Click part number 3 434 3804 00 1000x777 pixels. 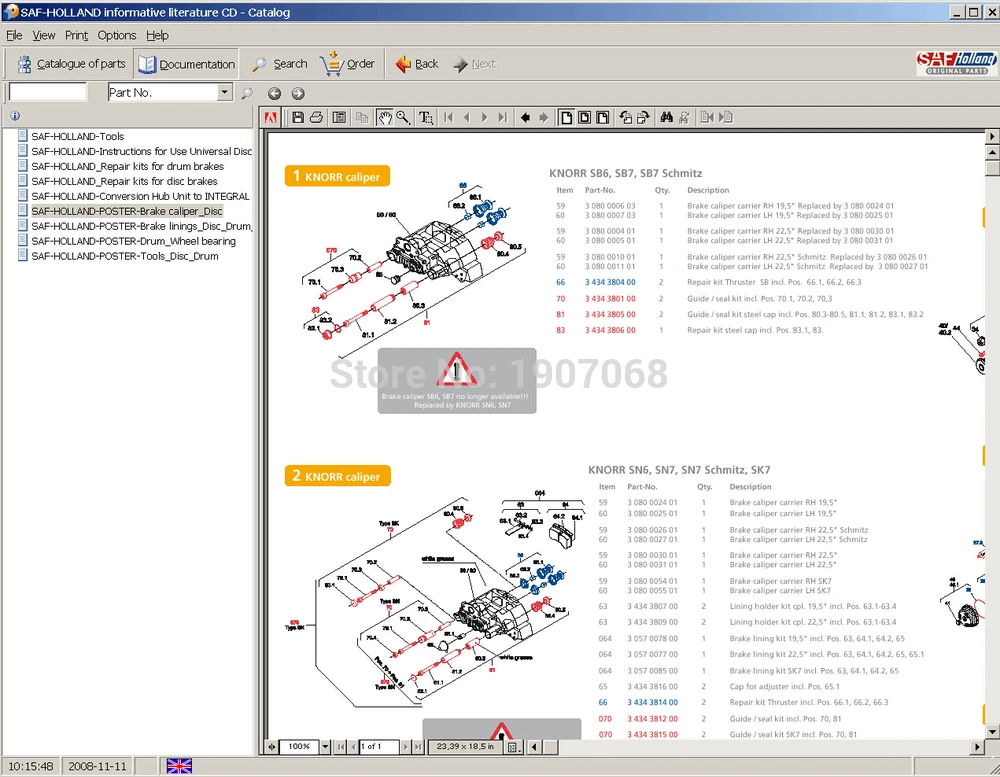[610, 282]
